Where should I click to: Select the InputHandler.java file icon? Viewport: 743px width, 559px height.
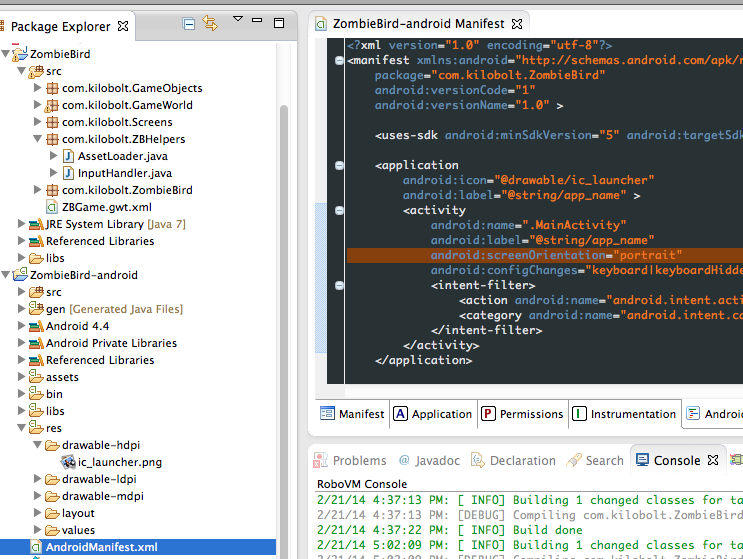click(68, 173)
